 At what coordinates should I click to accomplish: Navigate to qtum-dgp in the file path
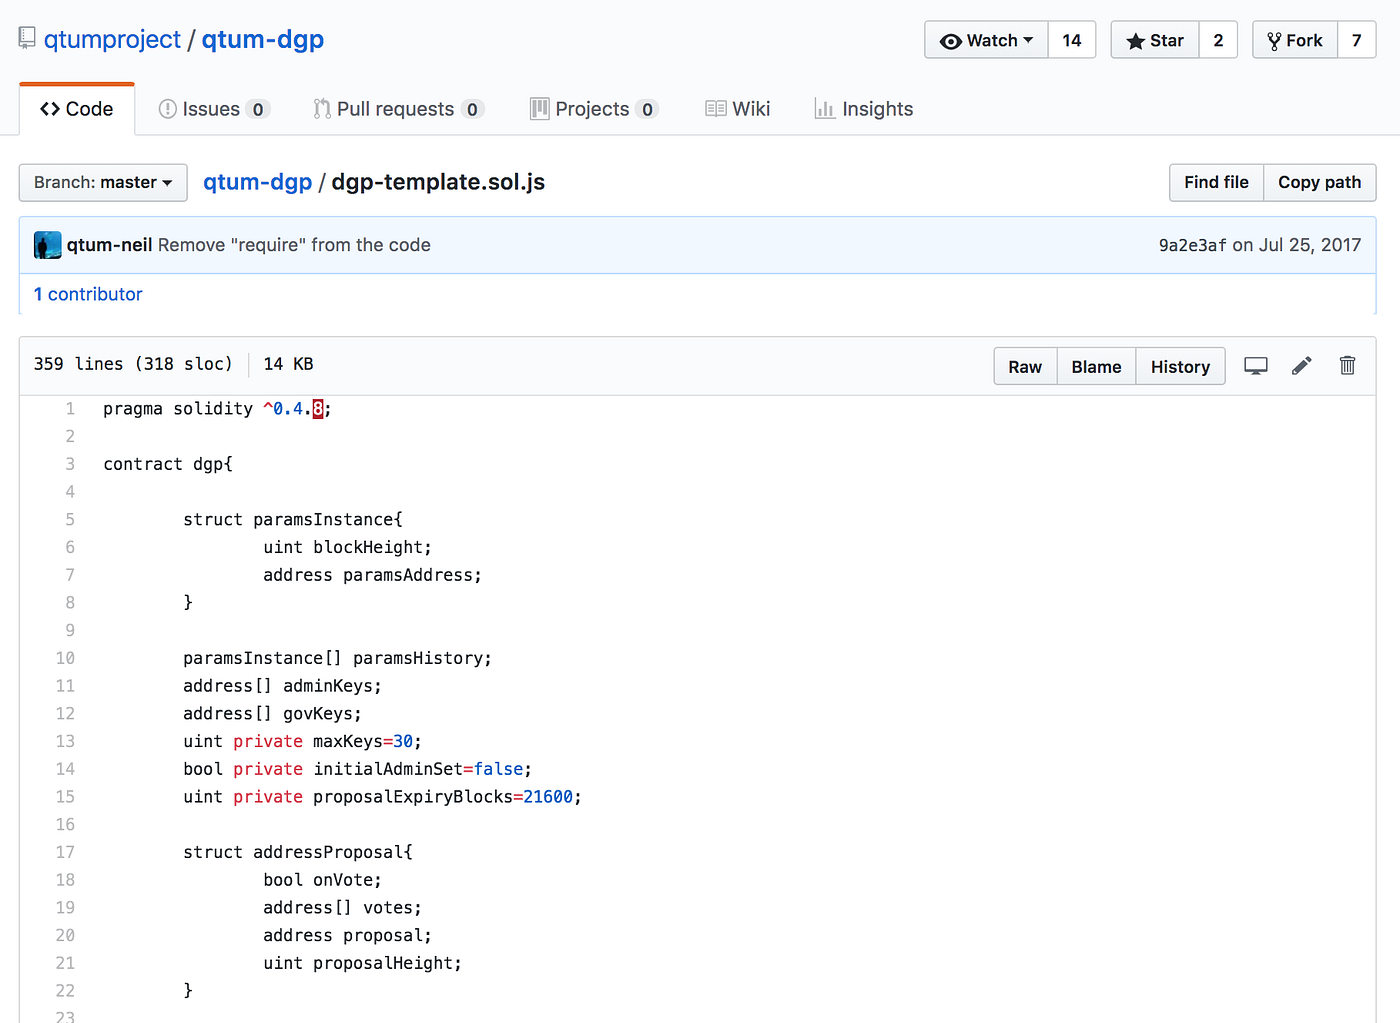point(258,182)
